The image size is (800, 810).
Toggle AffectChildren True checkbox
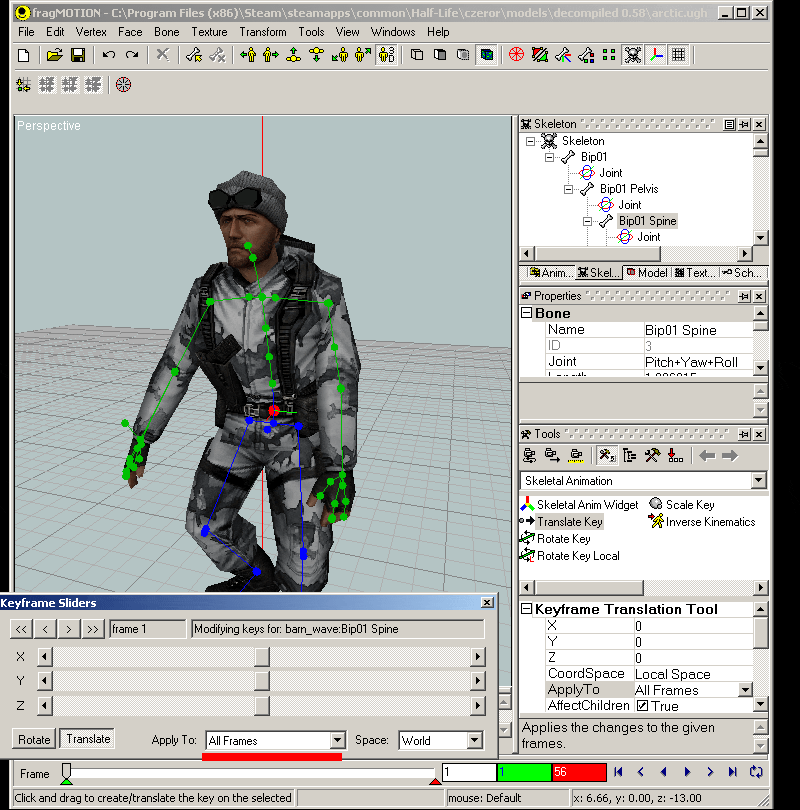click(642, 706)
